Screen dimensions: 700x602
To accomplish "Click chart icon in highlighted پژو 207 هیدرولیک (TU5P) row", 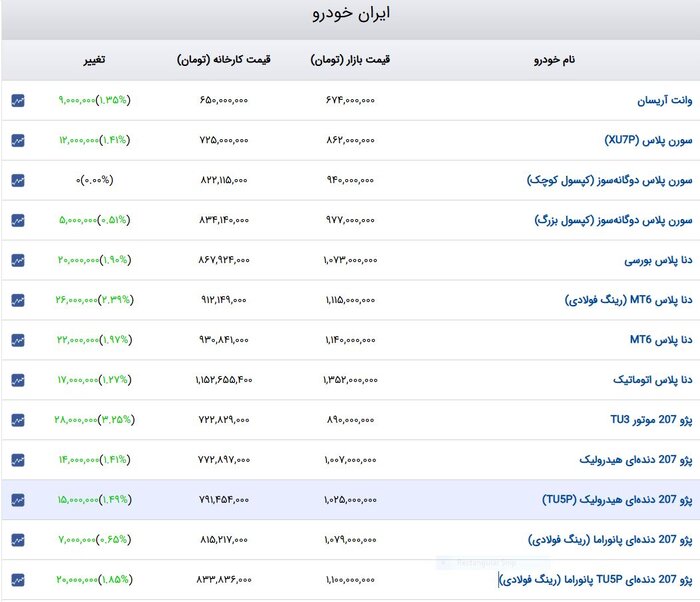I will [x=18, y=500].
